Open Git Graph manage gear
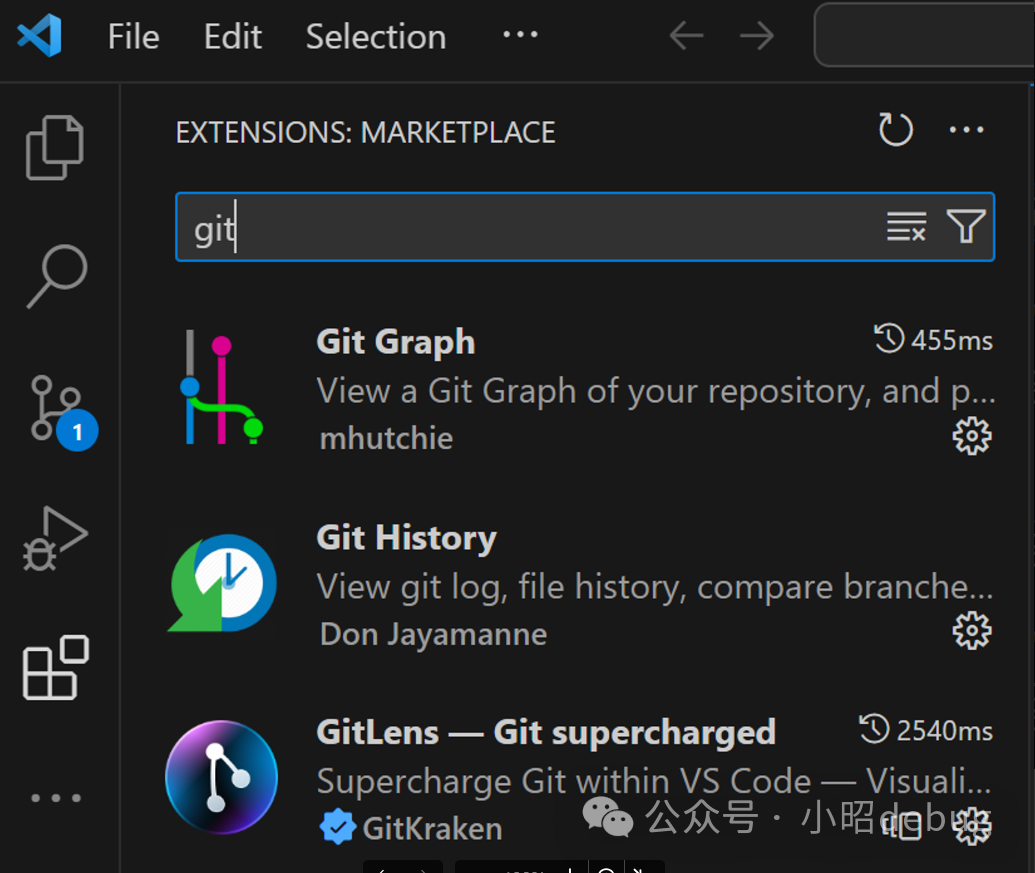The width and height of the screenshot is (1035, 873). (x=972, y=436)
